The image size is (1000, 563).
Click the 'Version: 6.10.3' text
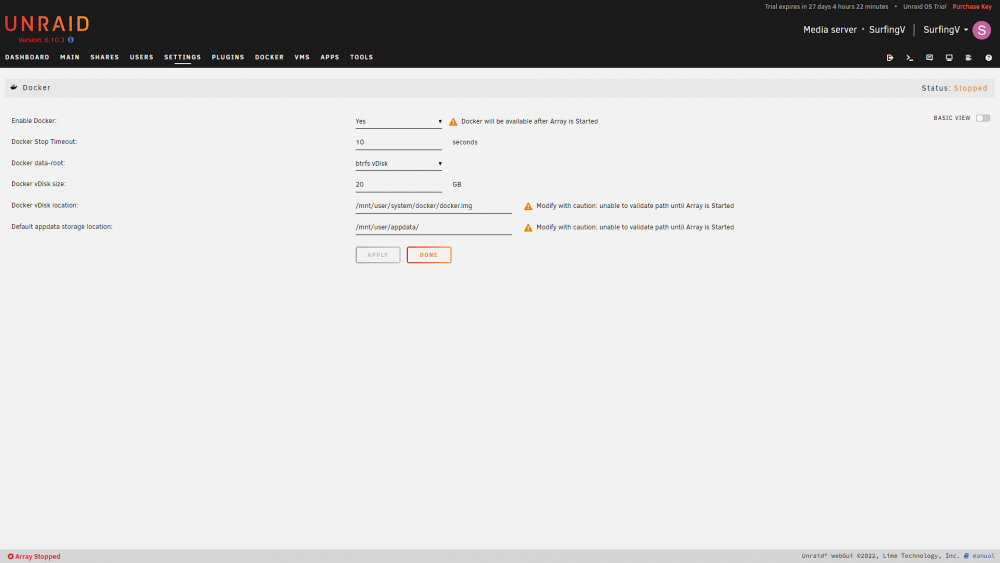(x=41, y=40)
